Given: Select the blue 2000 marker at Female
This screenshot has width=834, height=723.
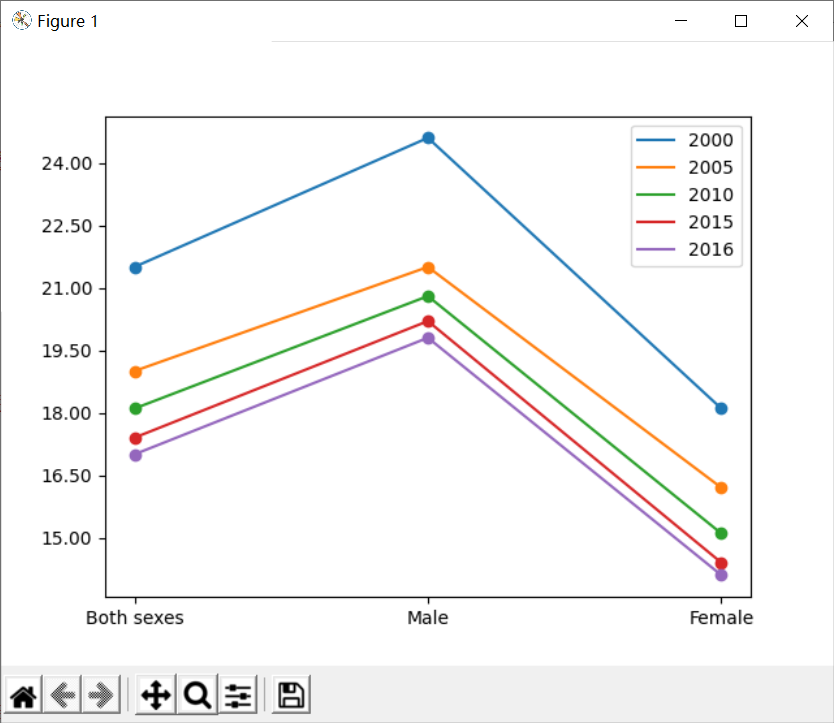Looking at the screenshot, I should coord(721,409).
